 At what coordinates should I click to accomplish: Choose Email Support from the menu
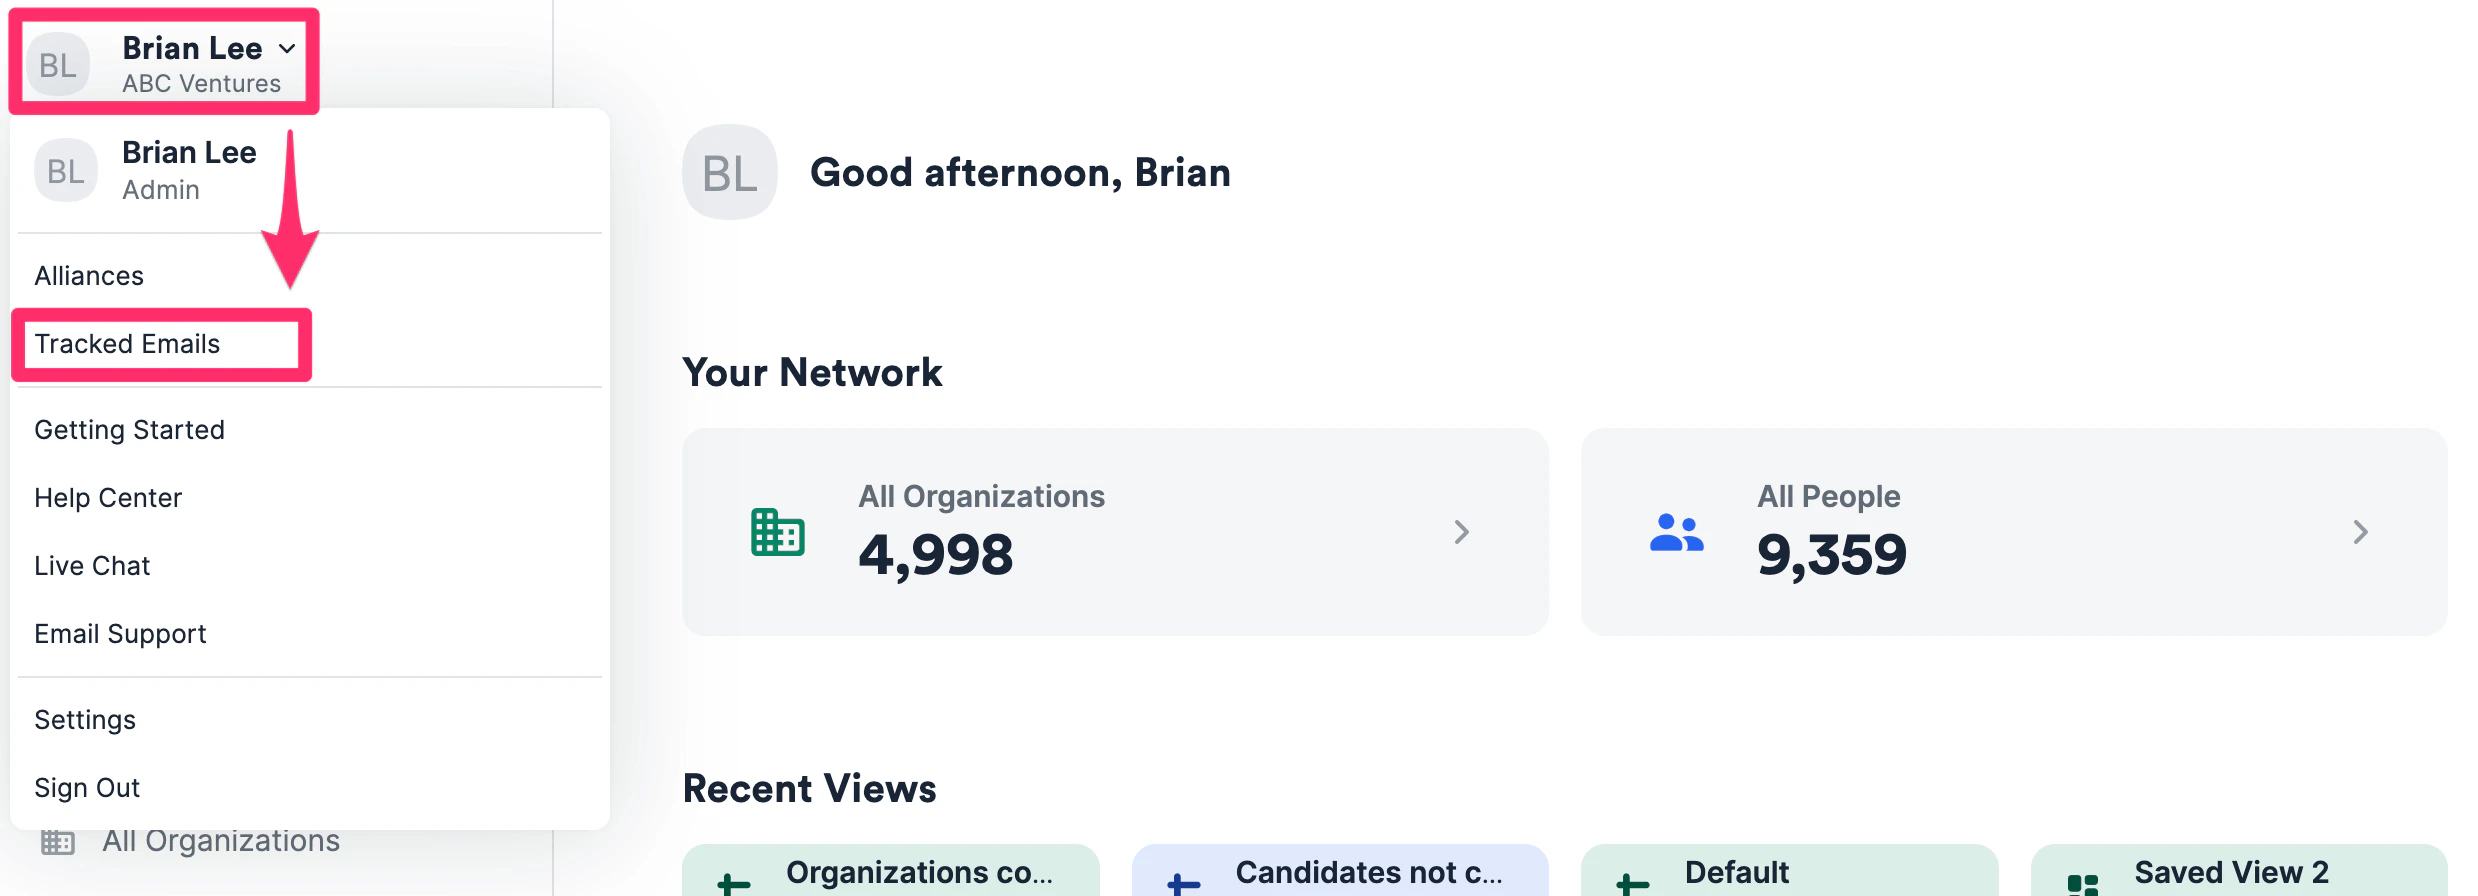click(120, 634)
